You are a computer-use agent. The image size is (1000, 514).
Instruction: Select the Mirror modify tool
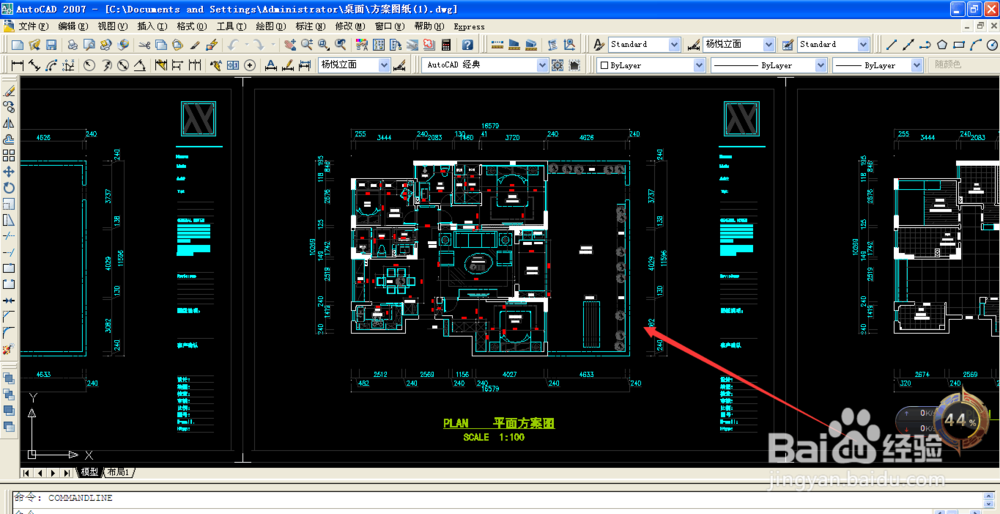click(9, 122)
